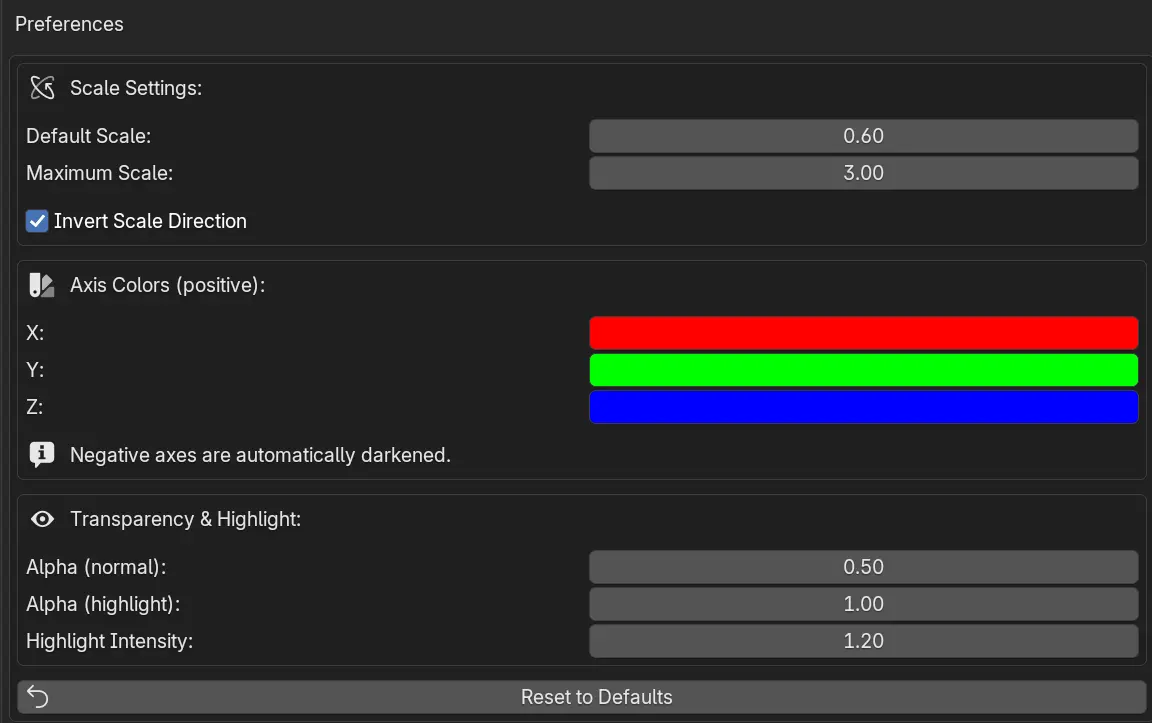Click the Alpha (normal) value field

coord(863,567)
